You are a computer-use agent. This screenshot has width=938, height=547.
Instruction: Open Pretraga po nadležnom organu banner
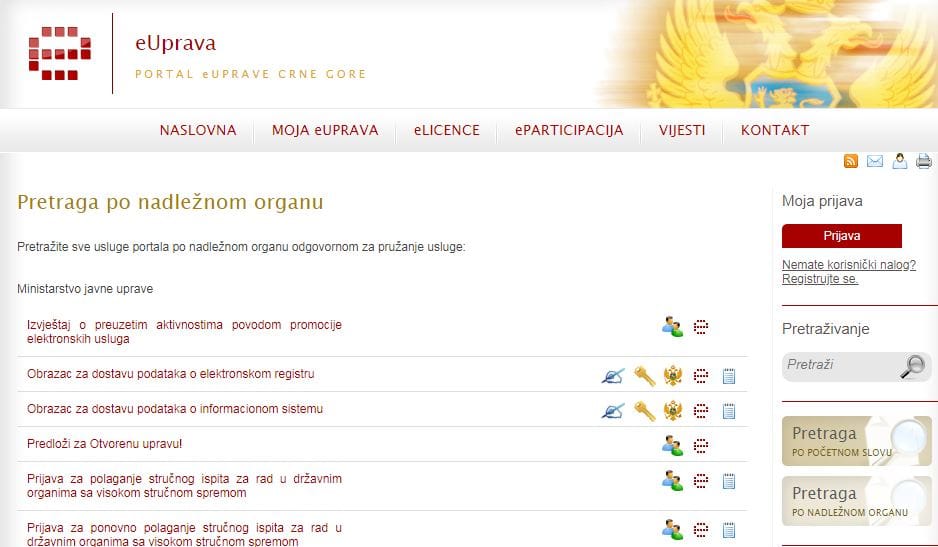pos(857,501)
